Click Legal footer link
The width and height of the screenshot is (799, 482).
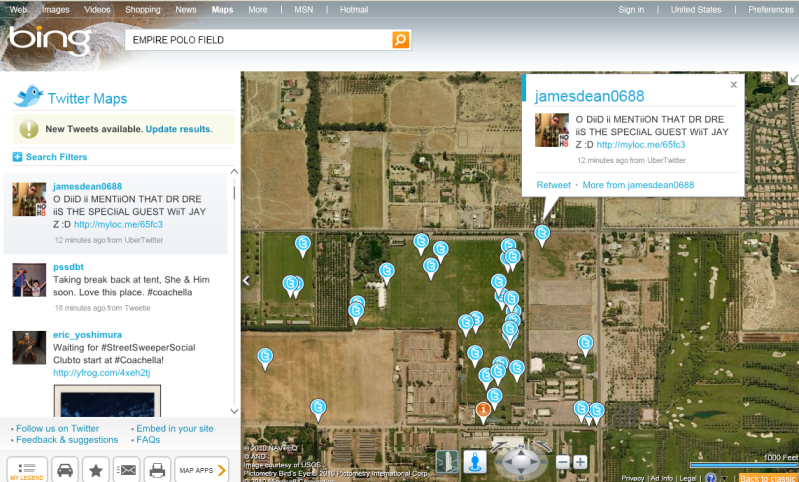click(x=688, y=478)
